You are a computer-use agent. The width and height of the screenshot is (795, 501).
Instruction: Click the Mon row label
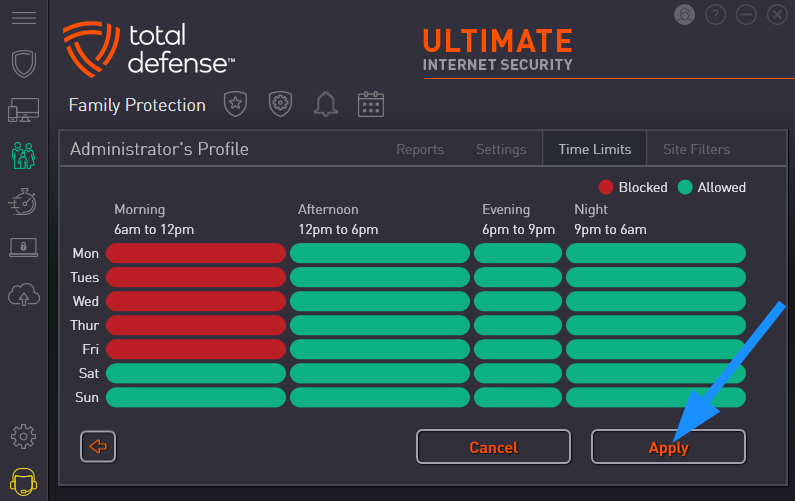[x=86, y=253]
